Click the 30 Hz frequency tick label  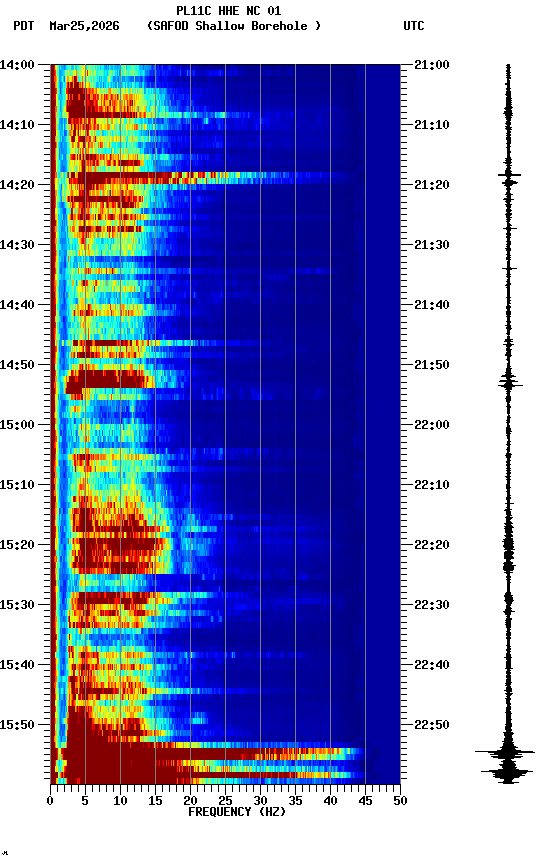[260, 801]
